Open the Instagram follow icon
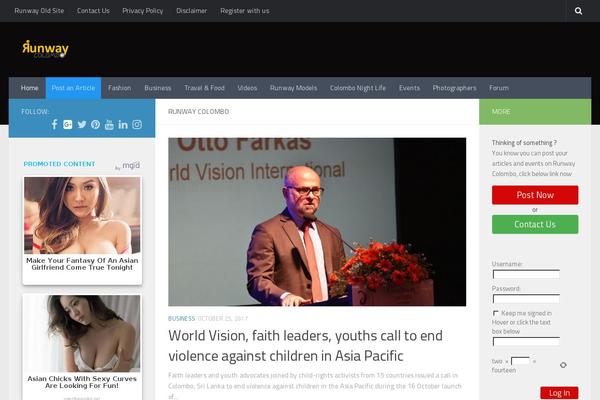This screenshot has height=400, width=600. (137, 124)
